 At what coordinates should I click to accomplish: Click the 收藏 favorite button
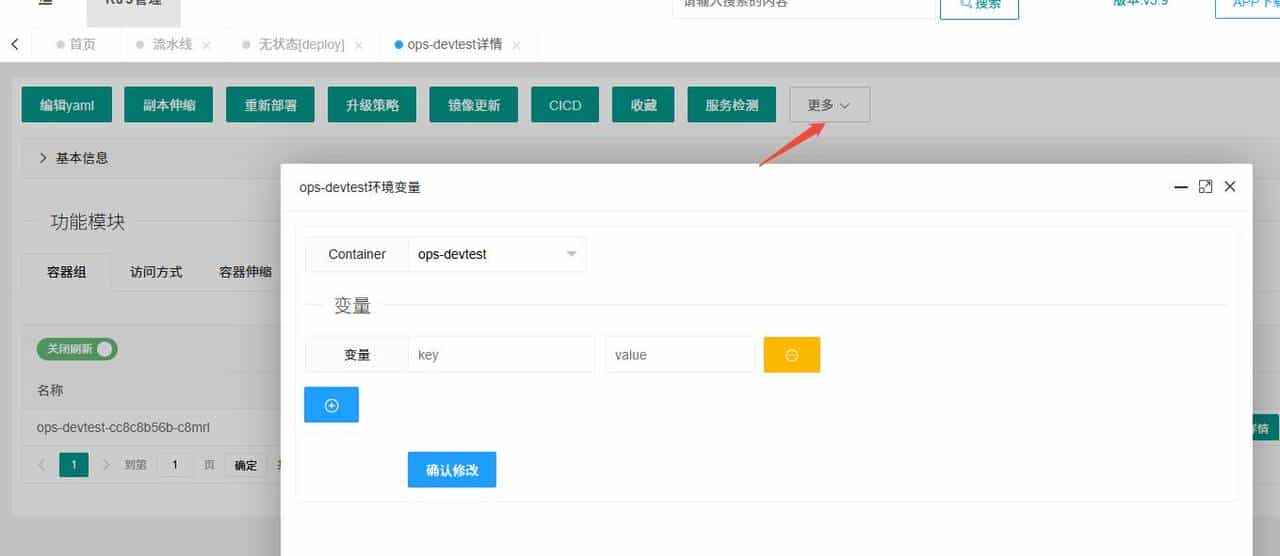(643, 105)
